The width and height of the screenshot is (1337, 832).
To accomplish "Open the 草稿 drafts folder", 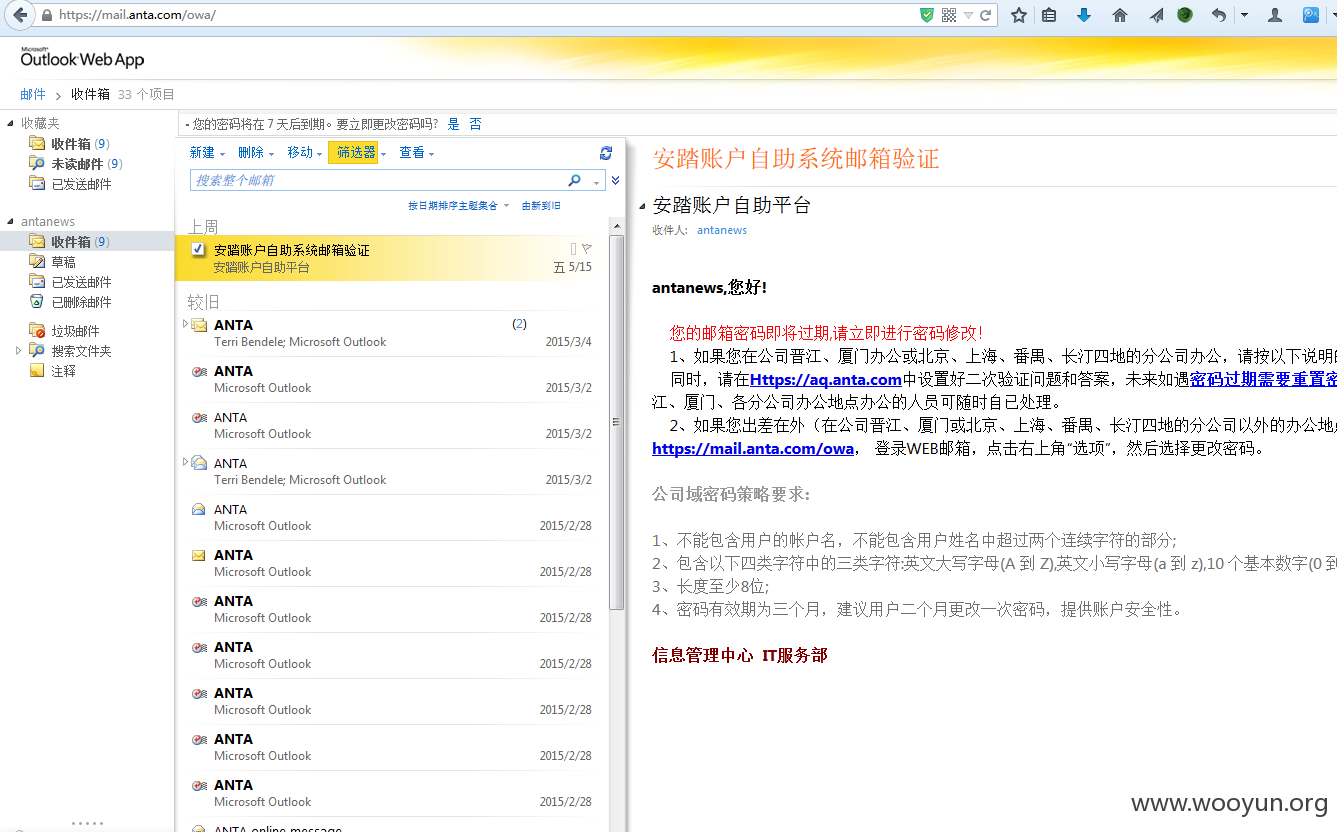I will point(63,262).
